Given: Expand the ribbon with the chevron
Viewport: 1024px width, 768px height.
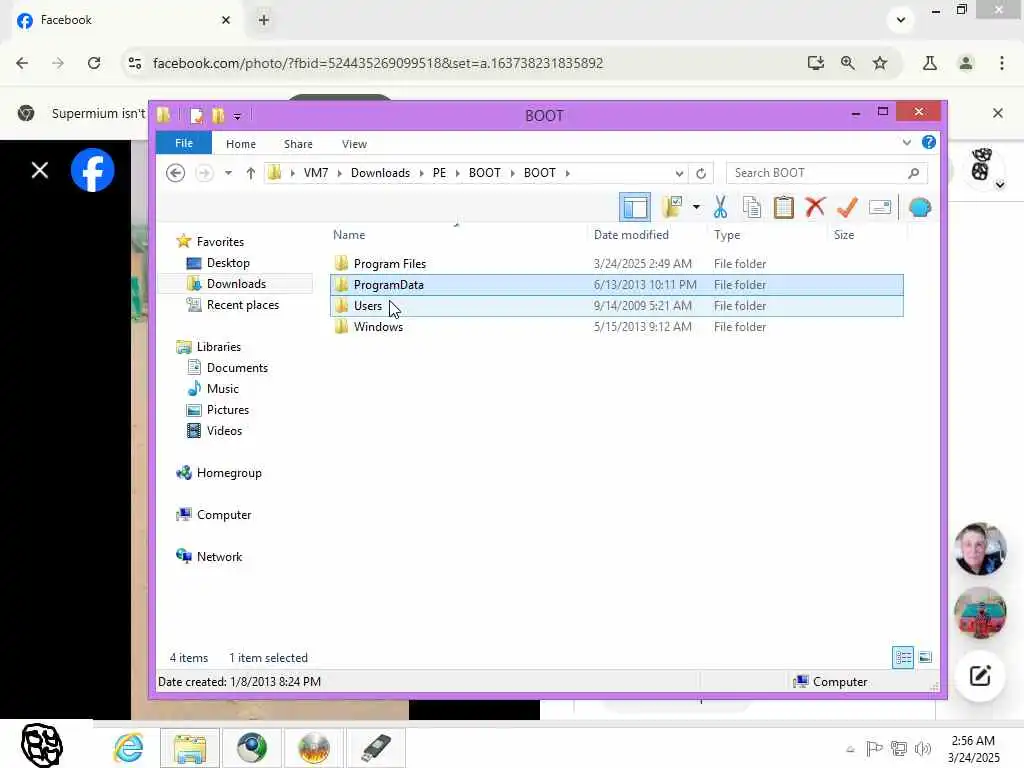Looking at the screenshot, I should [x=906, y=142].
